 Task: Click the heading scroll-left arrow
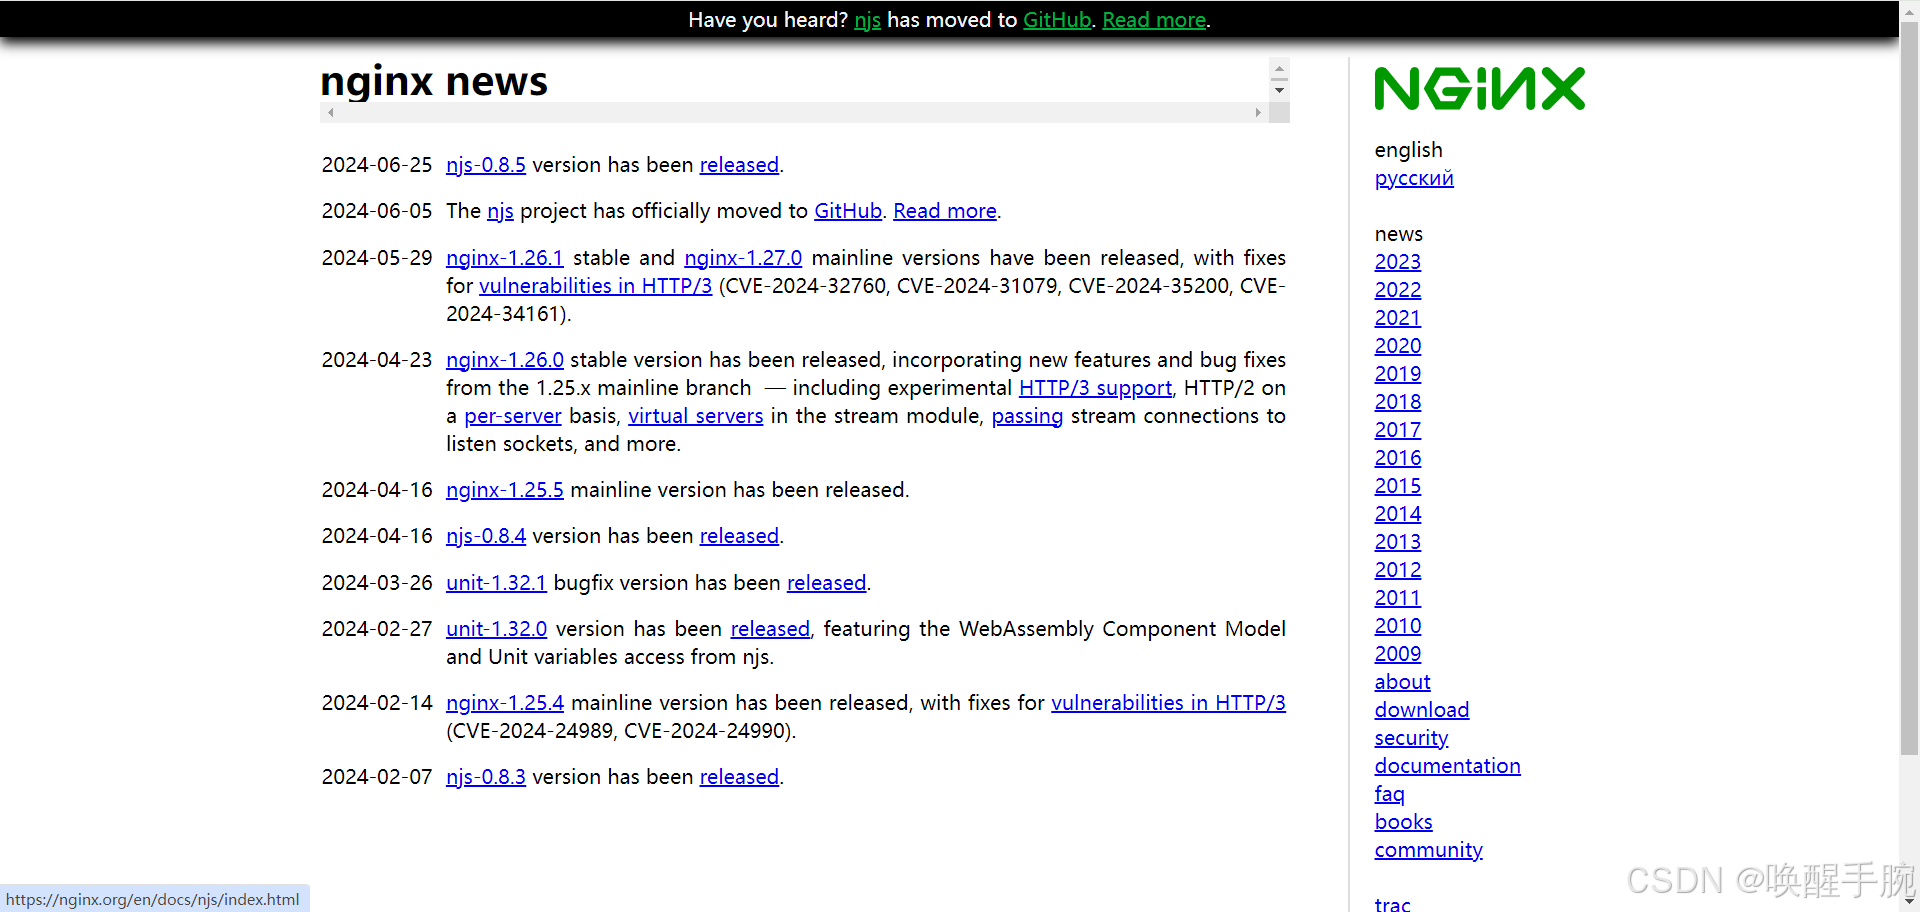click(x=331, y=113)
